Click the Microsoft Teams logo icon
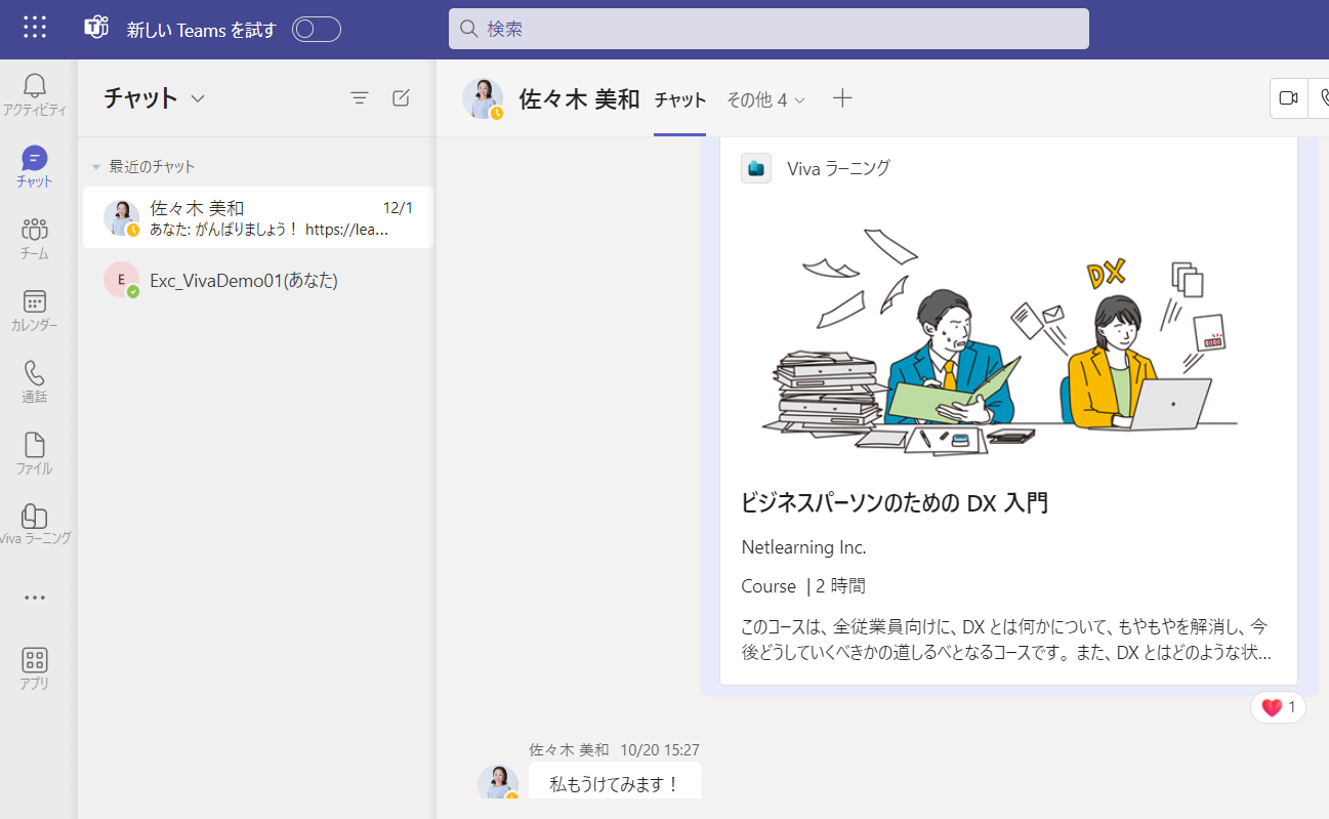This screenshot has height=819, width=1329. [x=96, y=28]
